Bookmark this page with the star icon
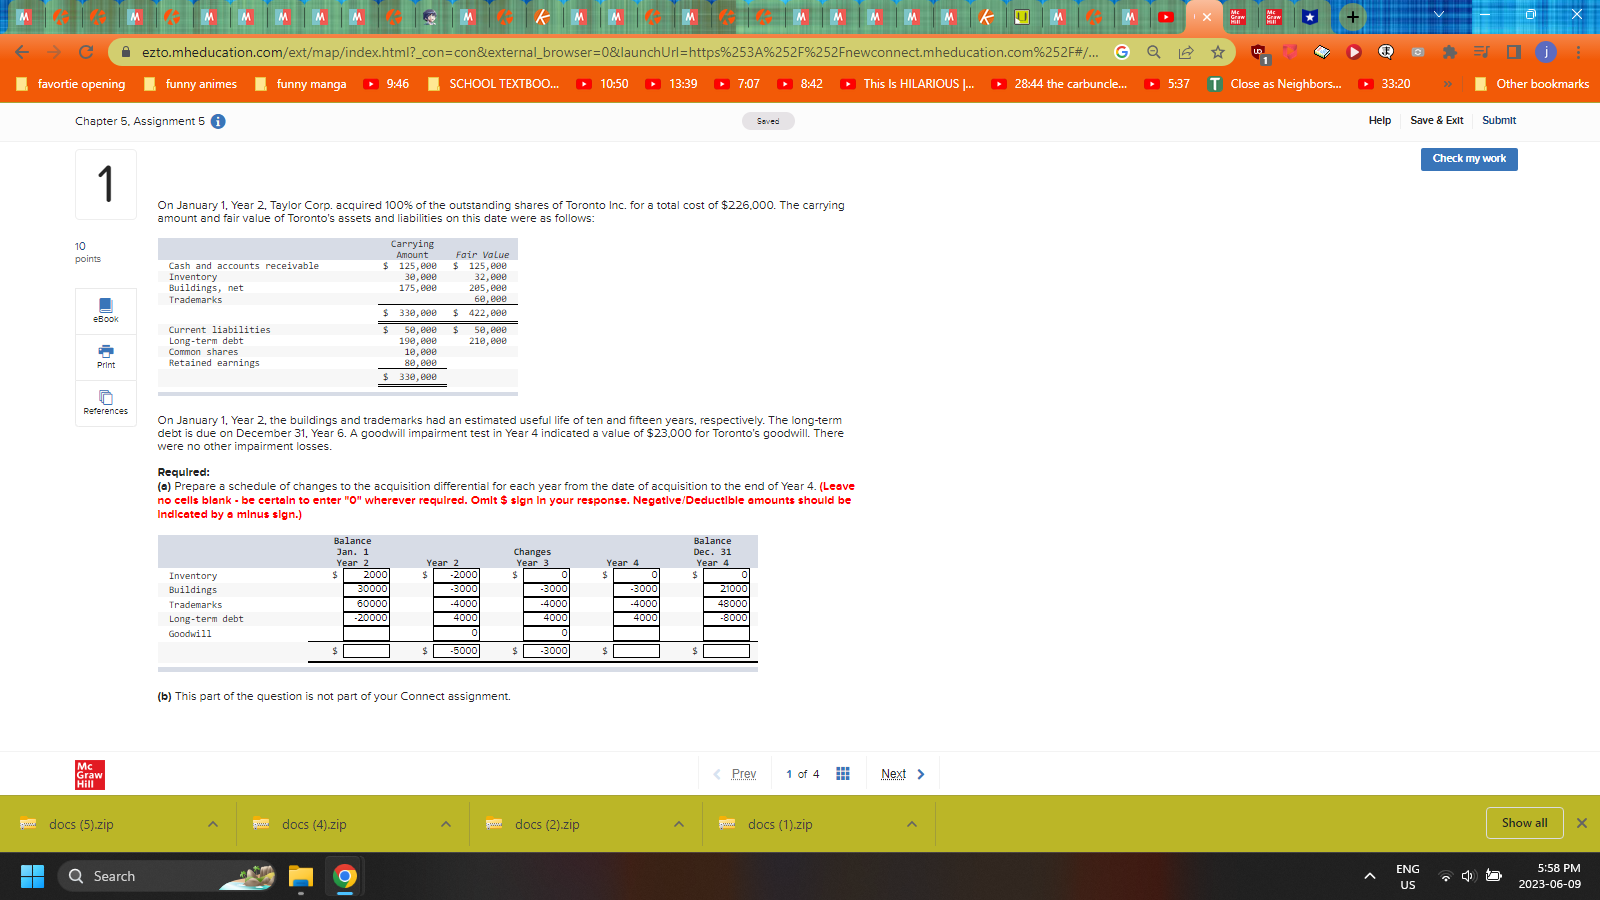The height and width of the screenshot is (900, 1600). (x=1217, y=52)
